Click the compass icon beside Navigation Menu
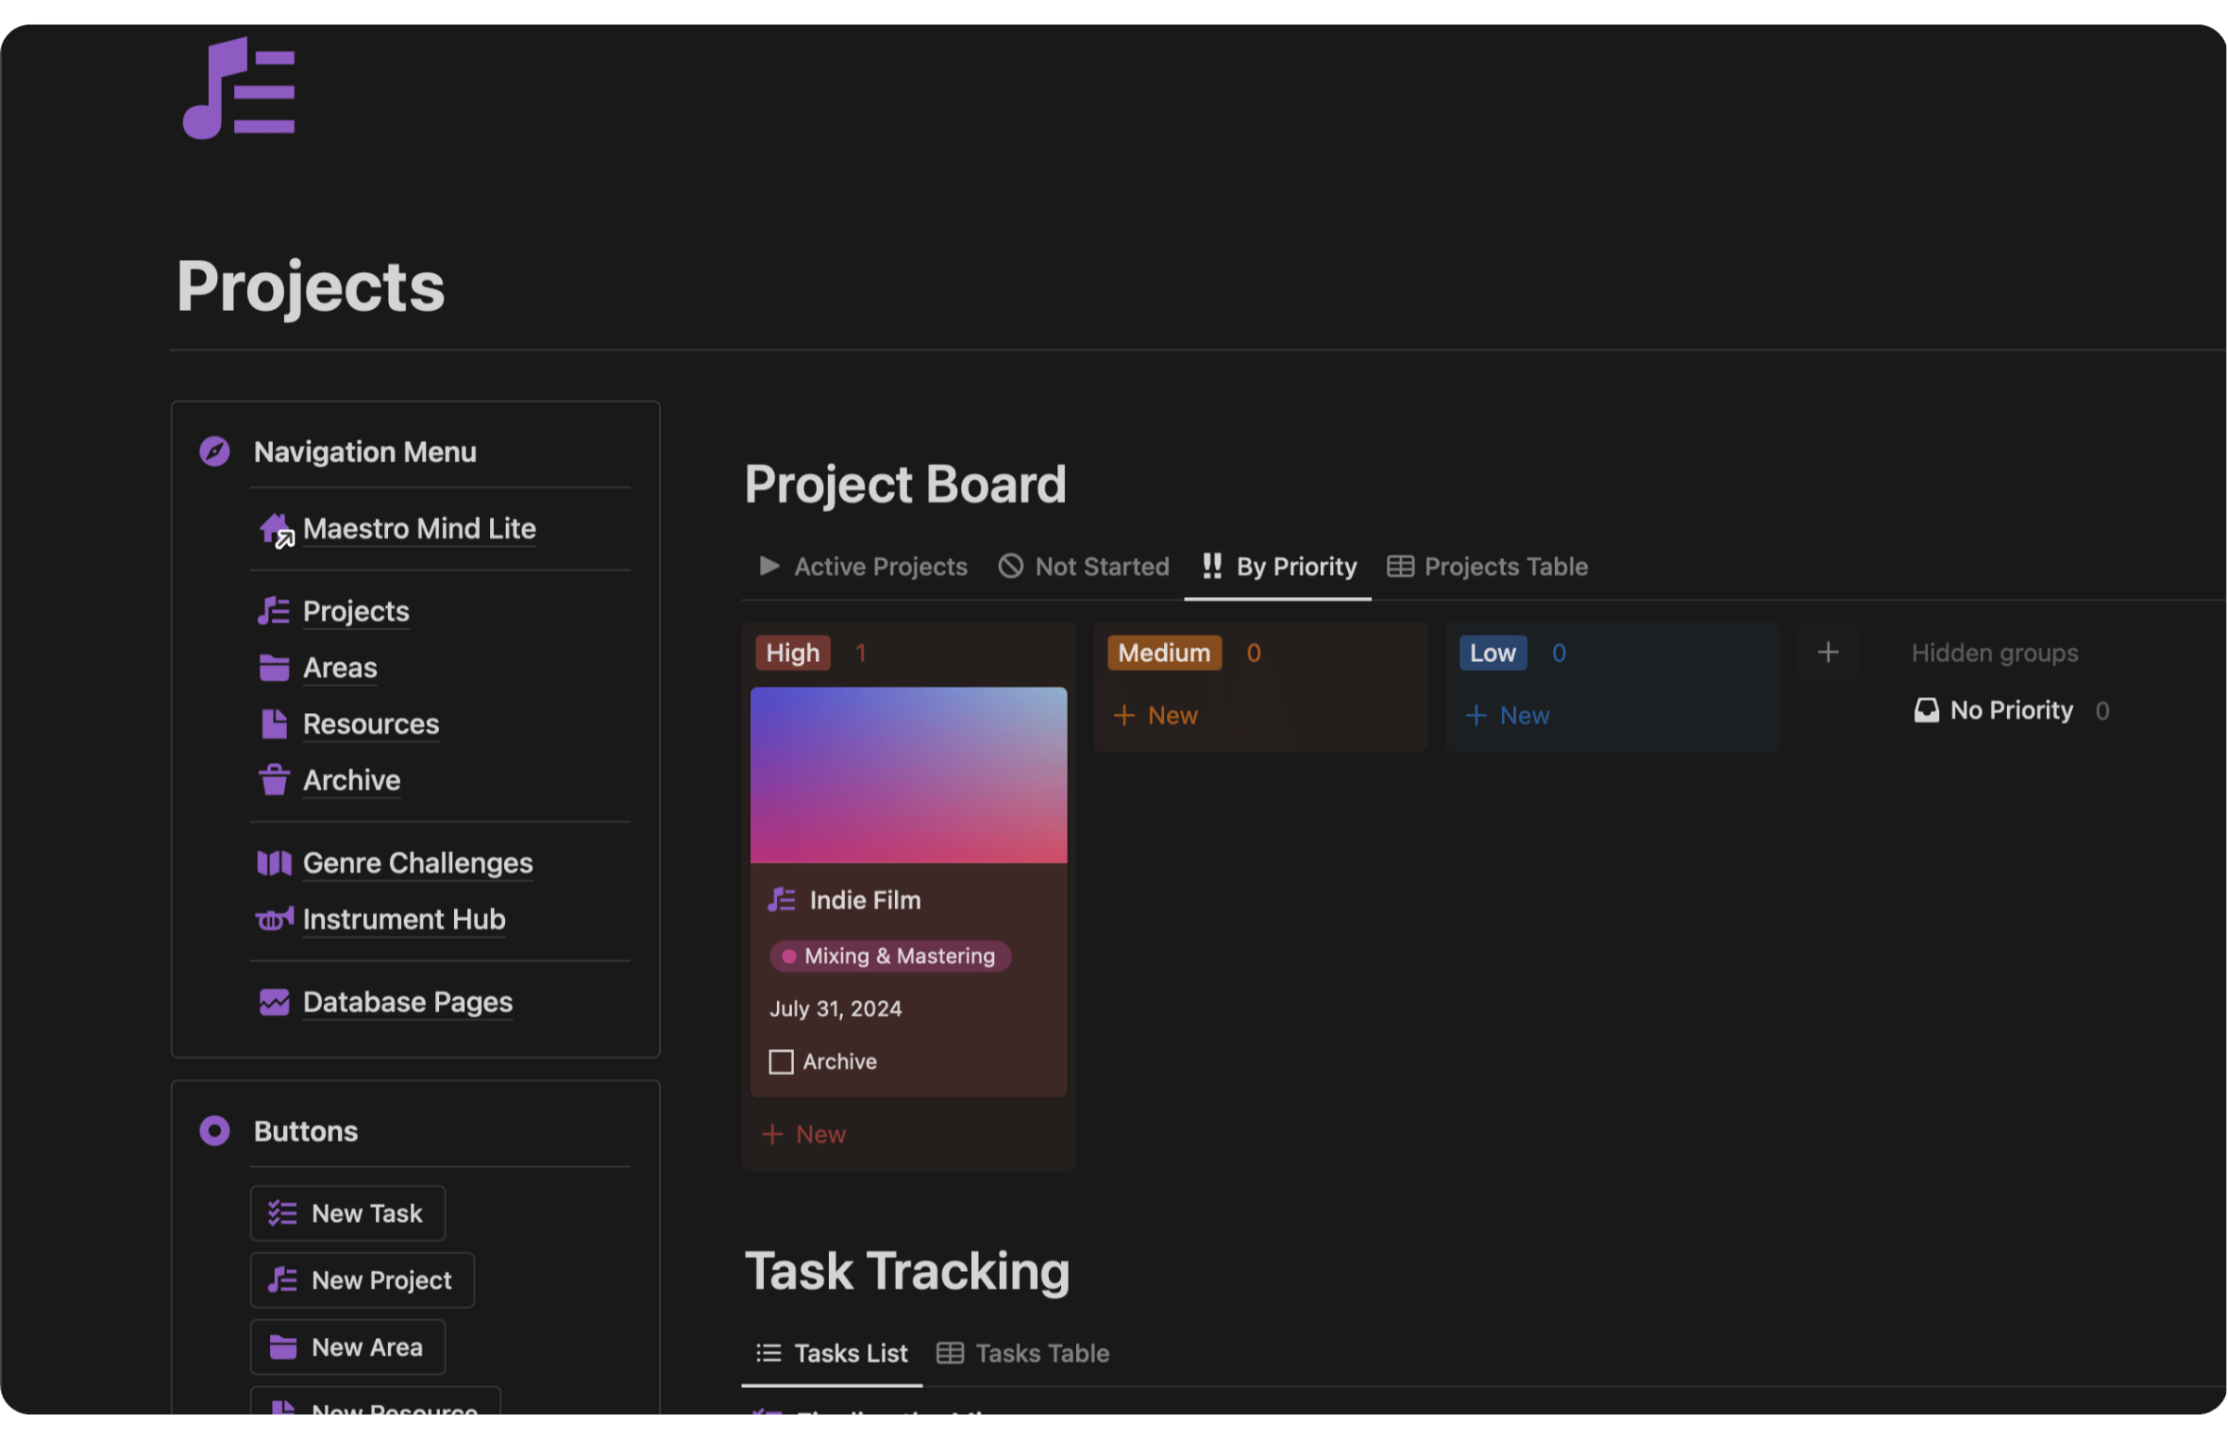The image size is (2228, 1440). click(214, 452)
